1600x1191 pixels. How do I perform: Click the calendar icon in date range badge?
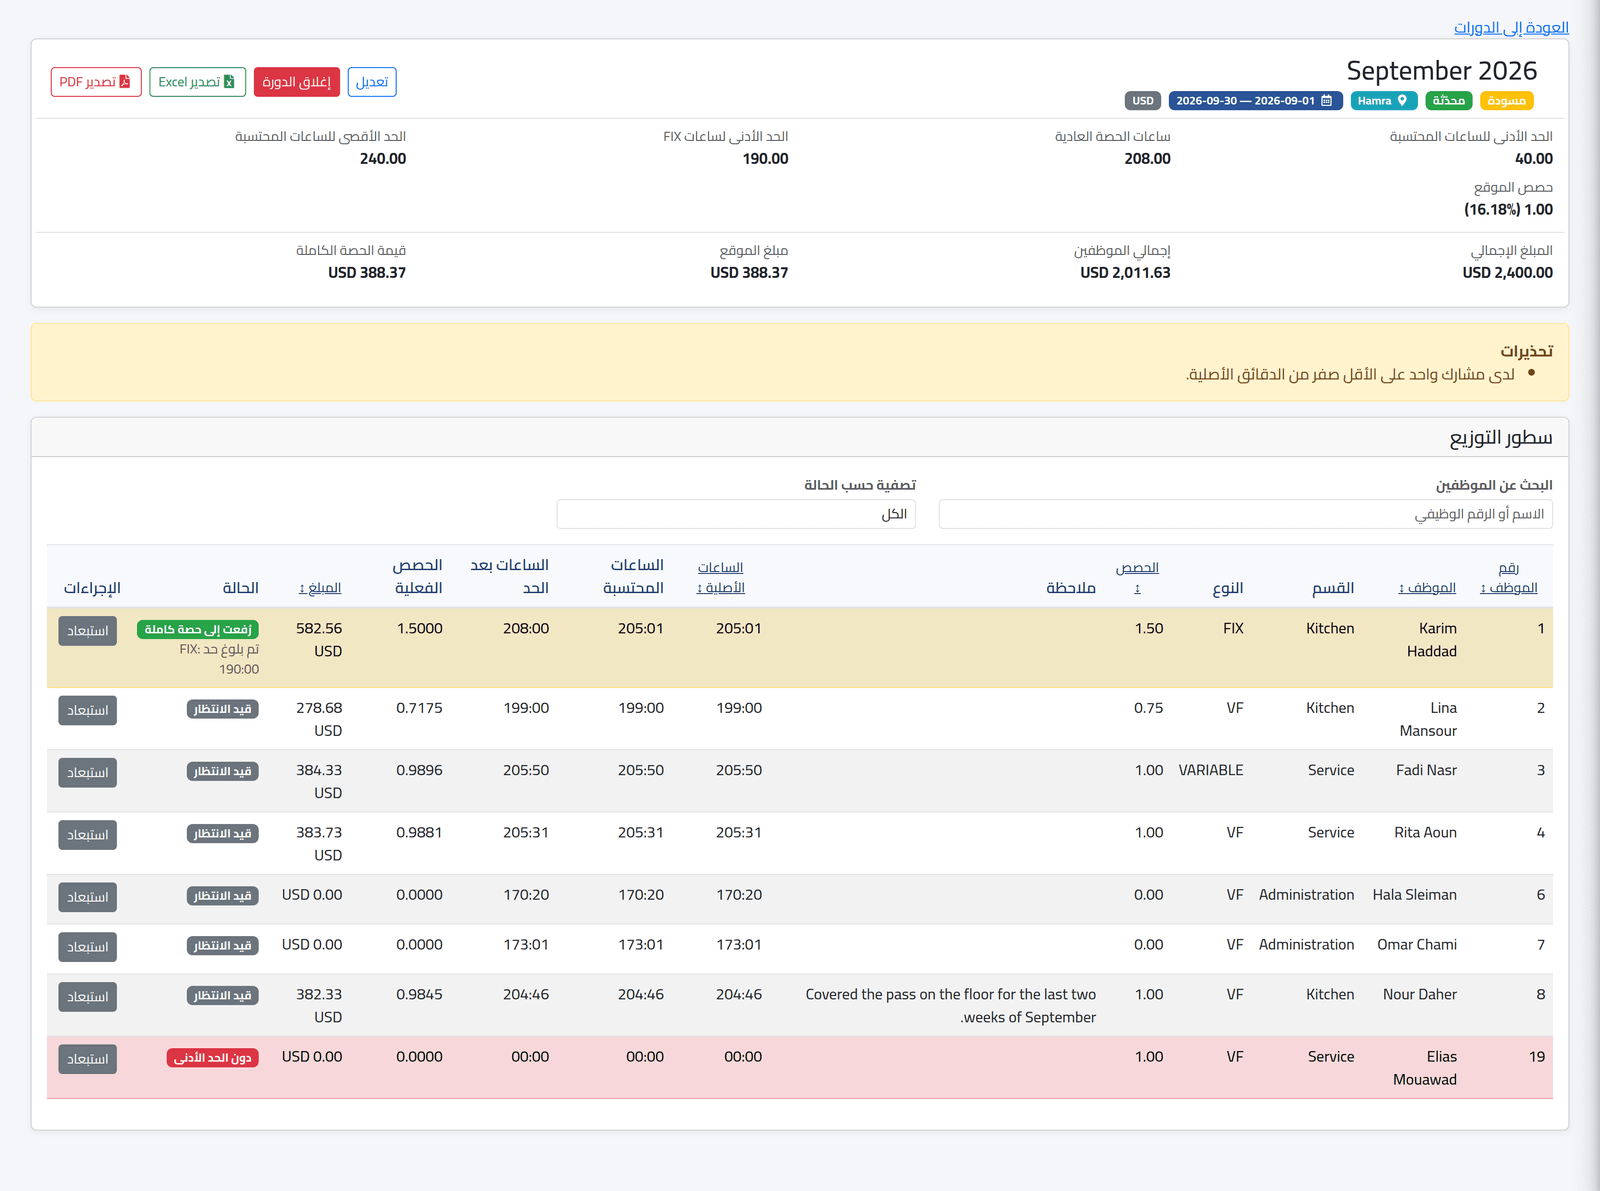1326,101
